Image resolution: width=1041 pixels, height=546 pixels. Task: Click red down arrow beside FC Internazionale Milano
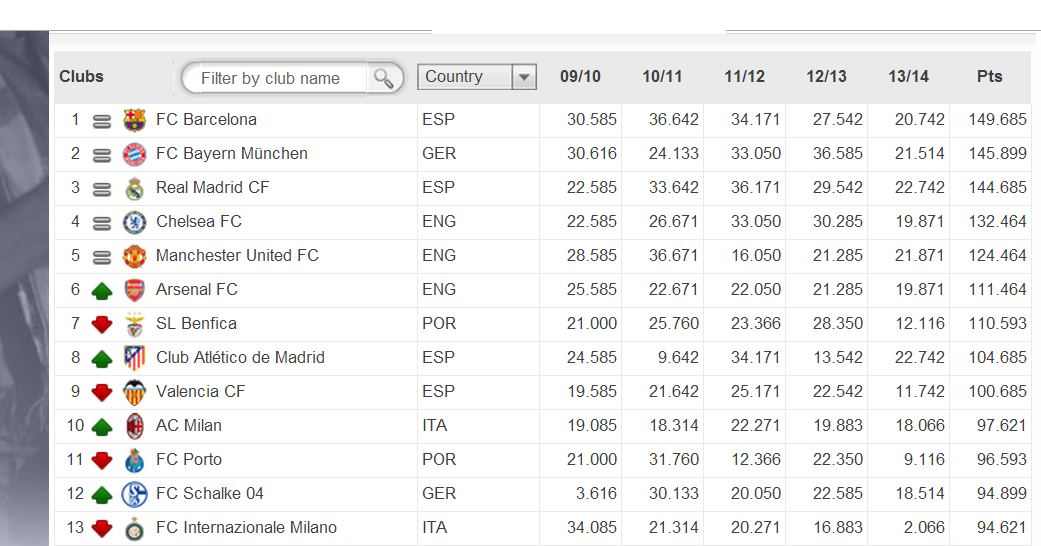click(x=102, y=529)
